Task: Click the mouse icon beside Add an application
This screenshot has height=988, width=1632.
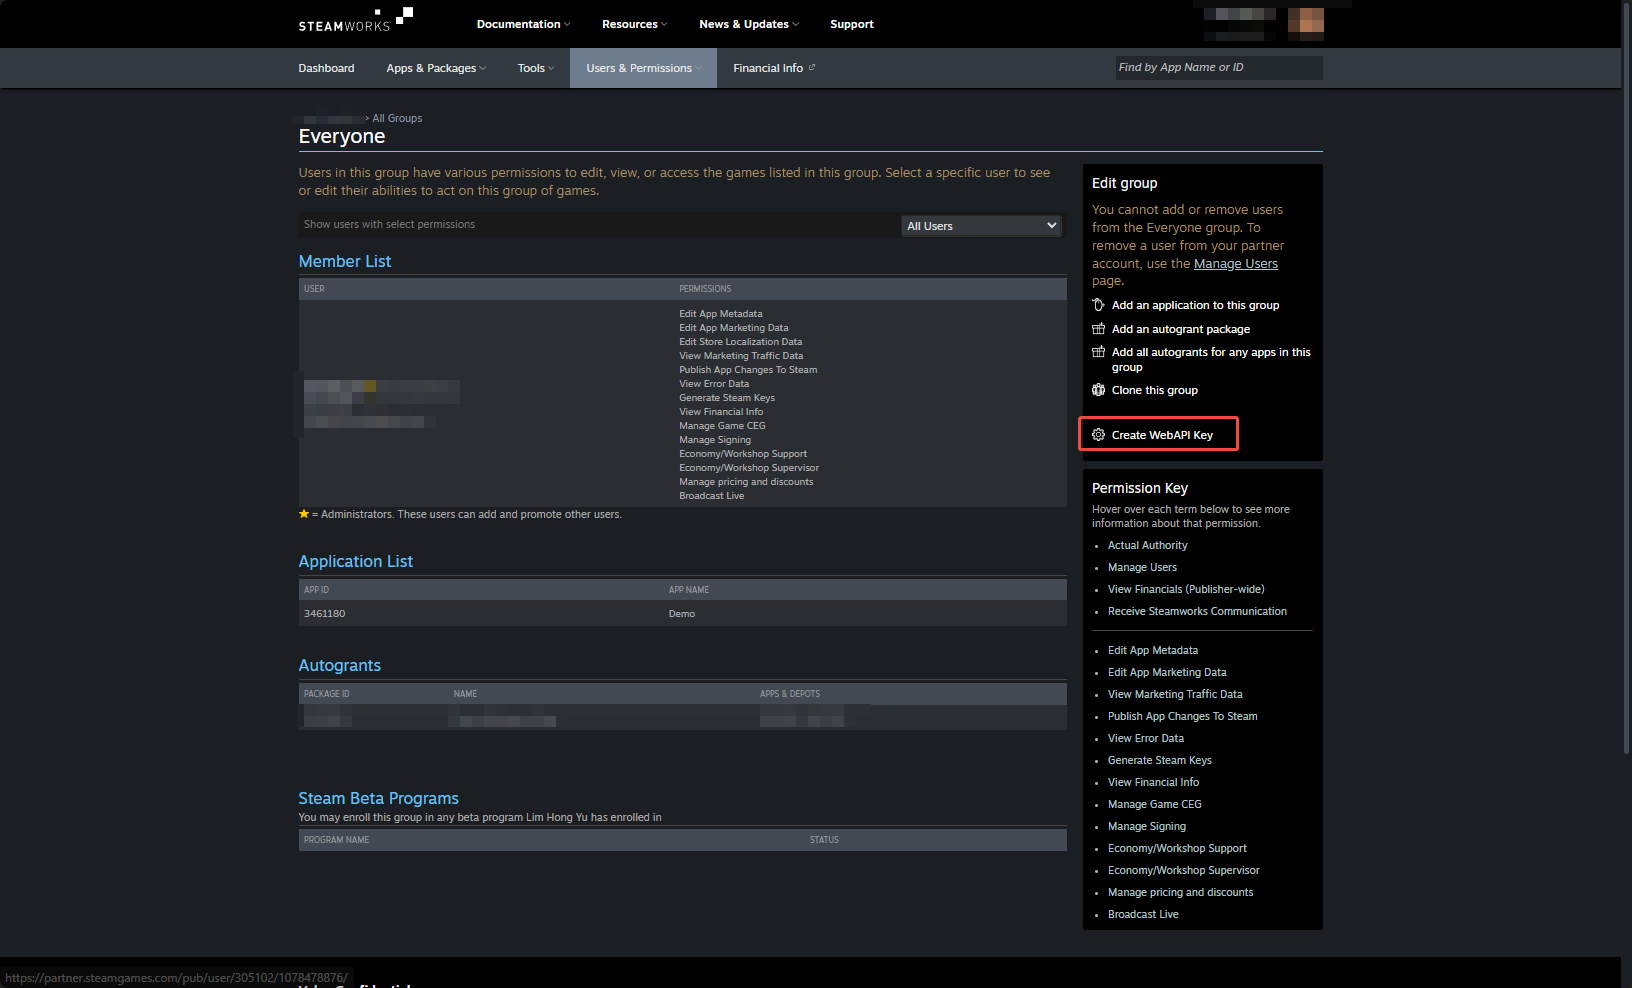Action: tap(1098, 305)
